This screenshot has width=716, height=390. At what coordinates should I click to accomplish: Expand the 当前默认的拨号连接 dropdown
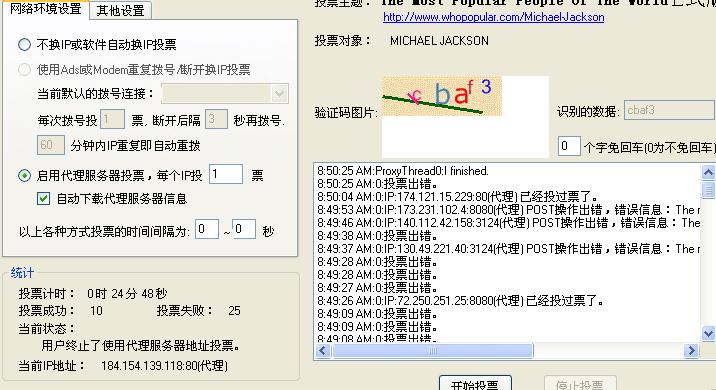point(279,94)
